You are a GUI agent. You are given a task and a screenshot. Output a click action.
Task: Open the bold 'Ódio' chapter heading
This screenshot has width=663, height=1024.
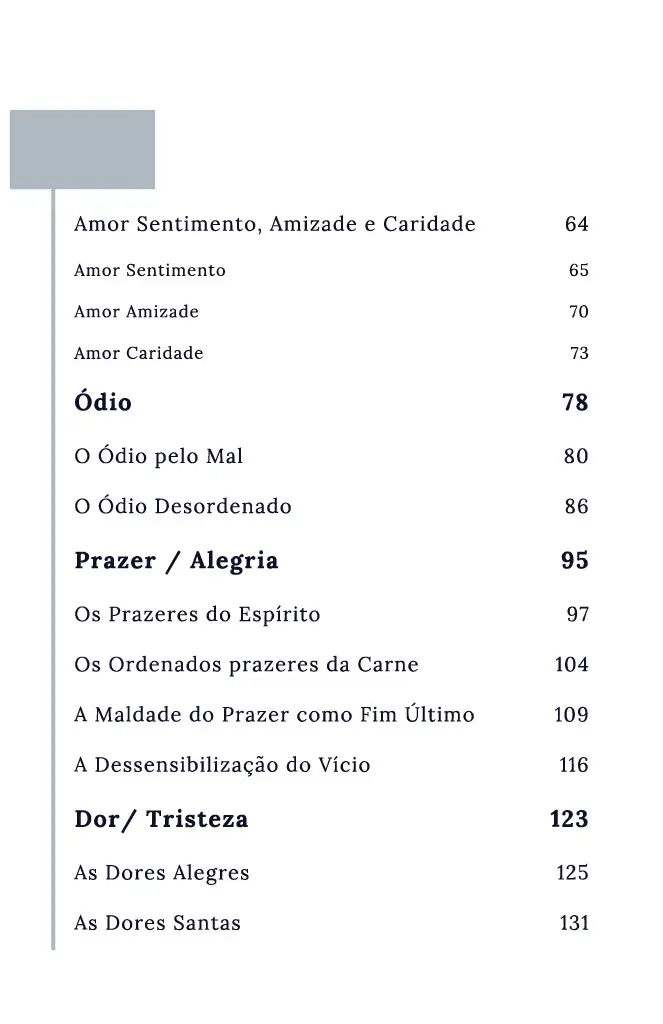(x=103, y=403)
